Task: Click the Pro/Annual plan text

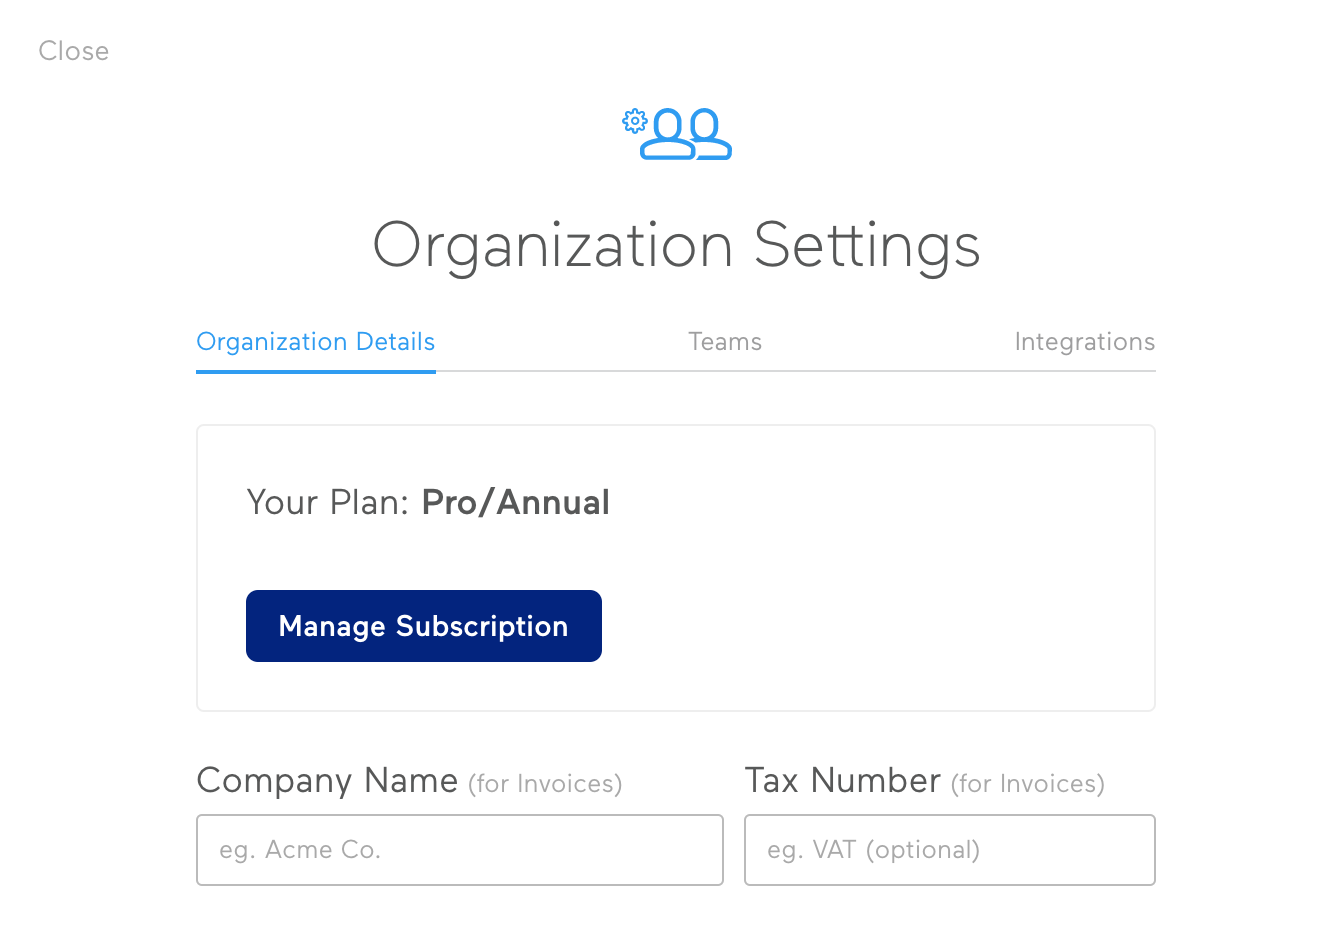Action: click(x=516, y=502)
